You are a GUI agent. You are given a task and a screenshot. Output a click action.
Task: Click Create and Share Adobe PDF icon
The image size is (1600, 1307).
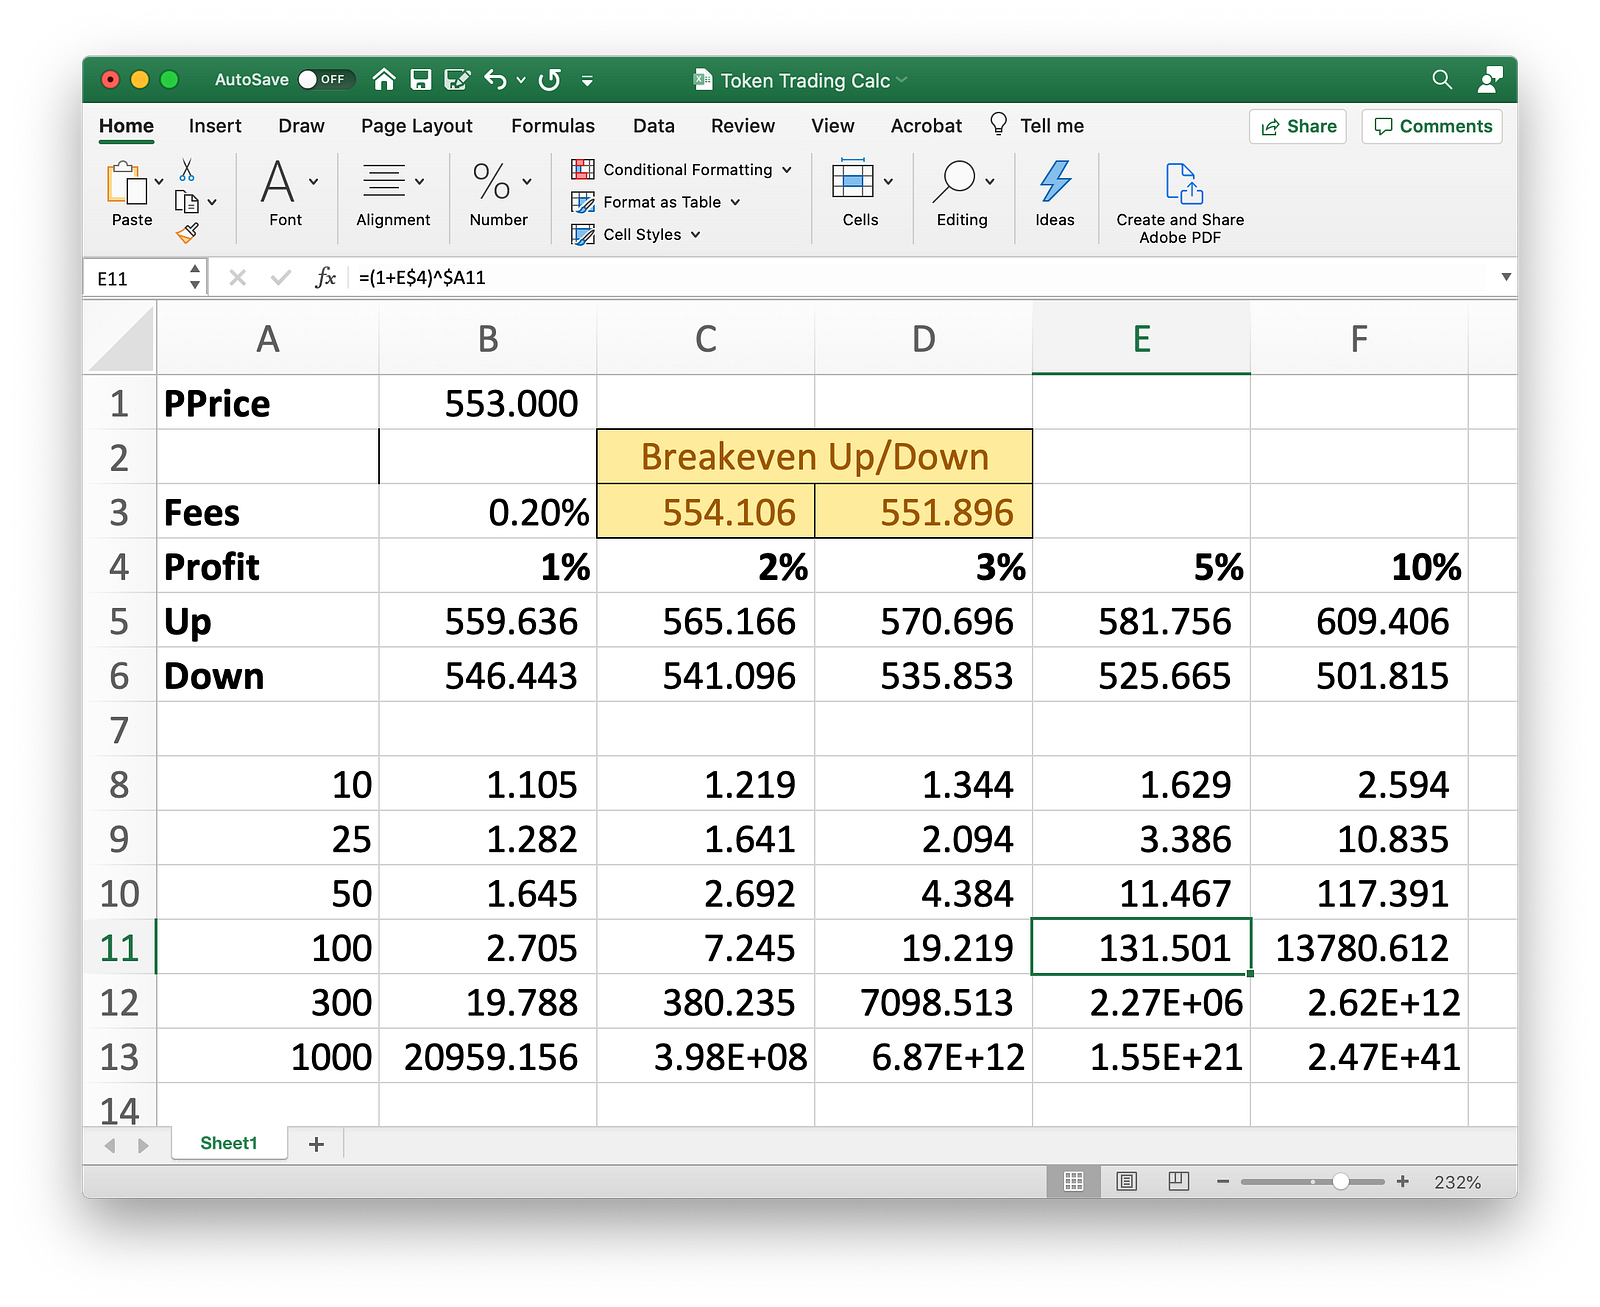click(x=1183, y=183)
